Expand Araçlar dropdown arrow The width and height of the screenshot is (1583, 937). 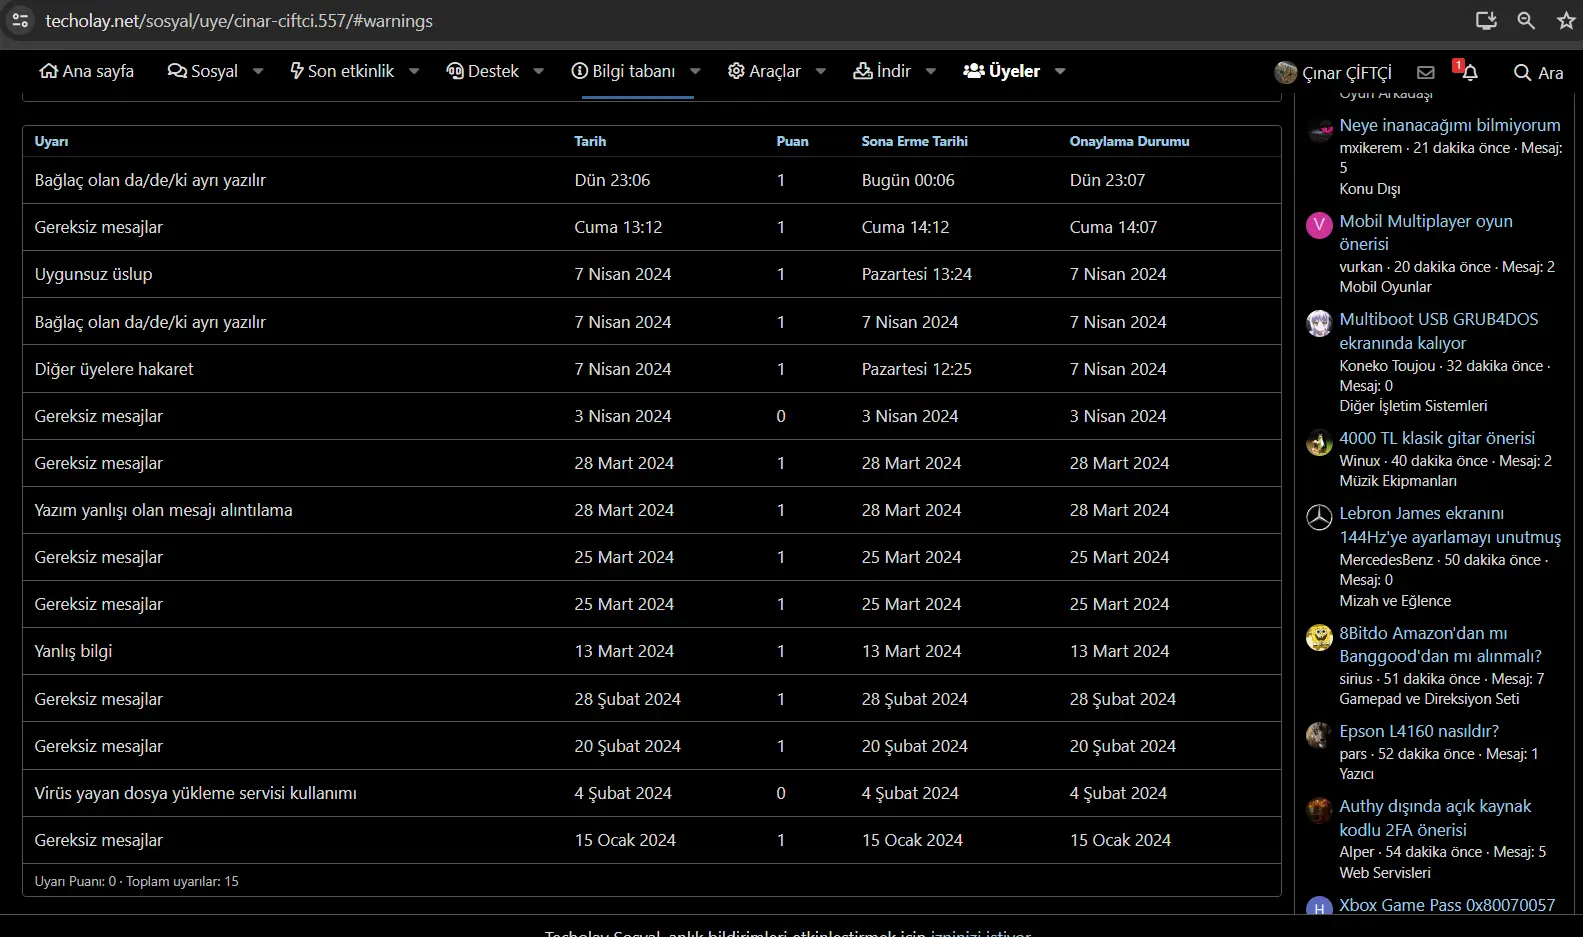coord(821,71)
